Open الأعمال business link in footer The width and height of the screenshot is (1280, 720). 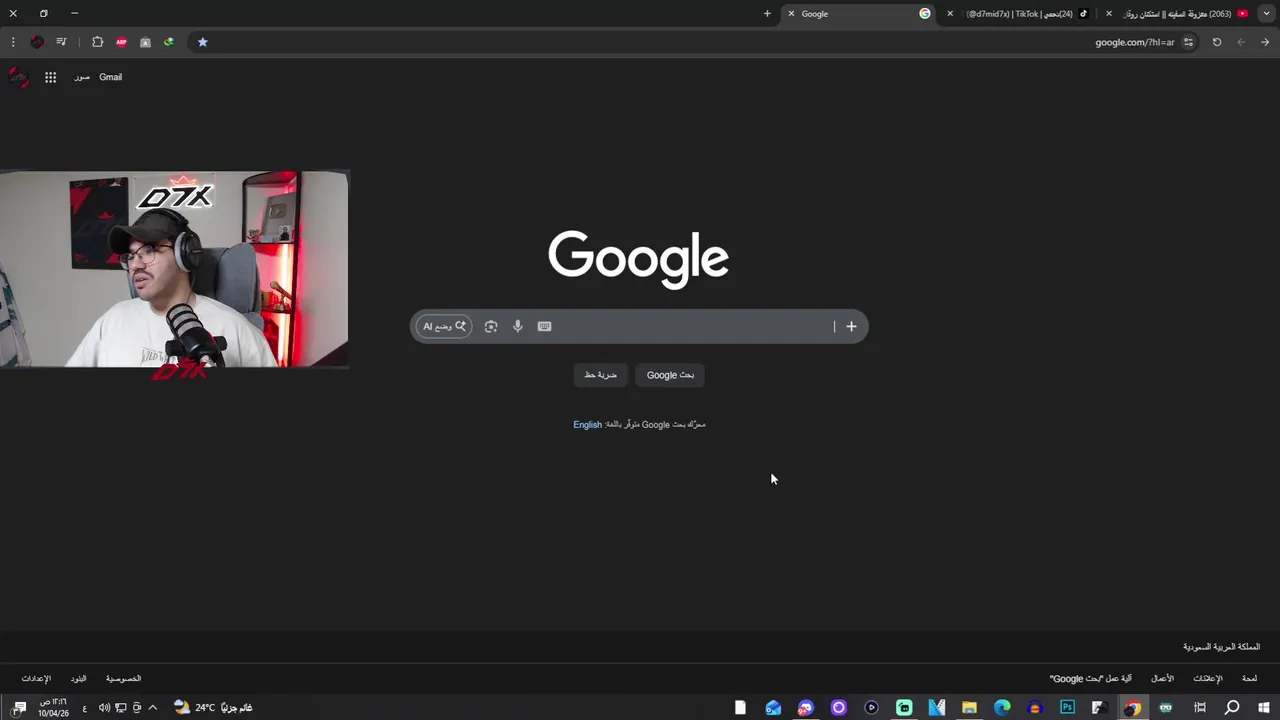(x=1162, y=679)
